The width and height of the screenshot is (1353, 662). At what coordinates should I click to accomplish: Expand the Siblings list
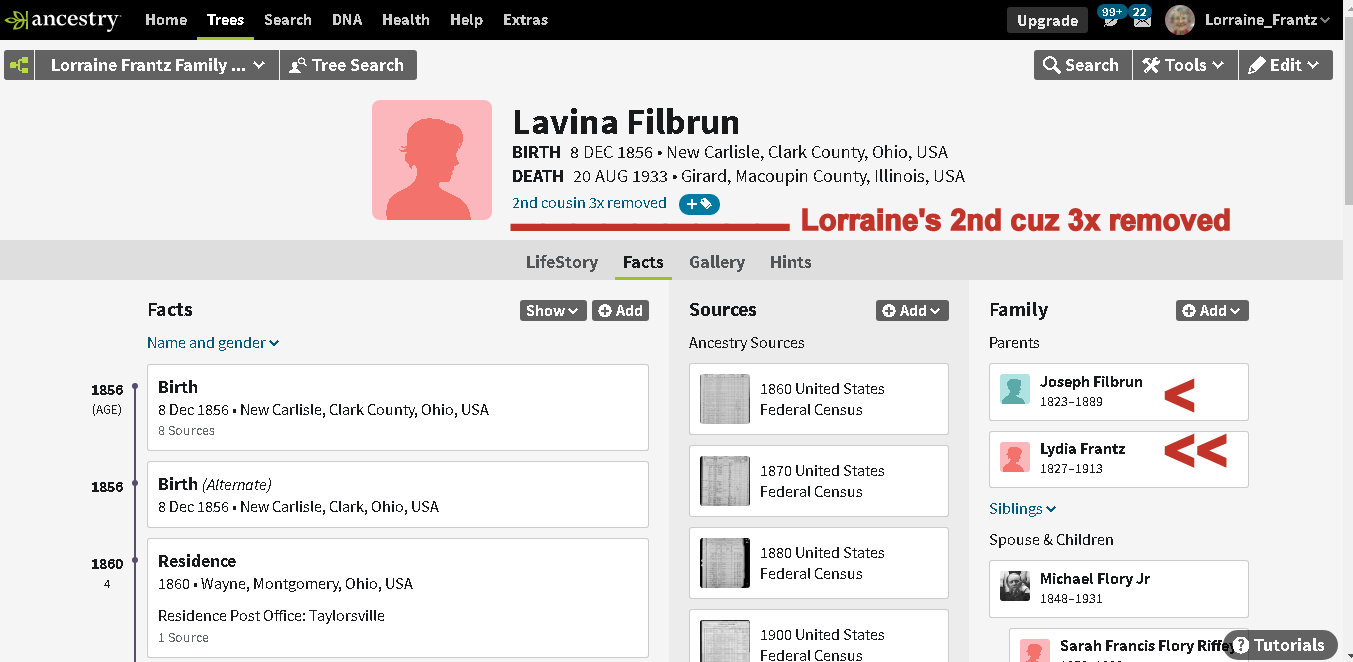coord(1022,509)
